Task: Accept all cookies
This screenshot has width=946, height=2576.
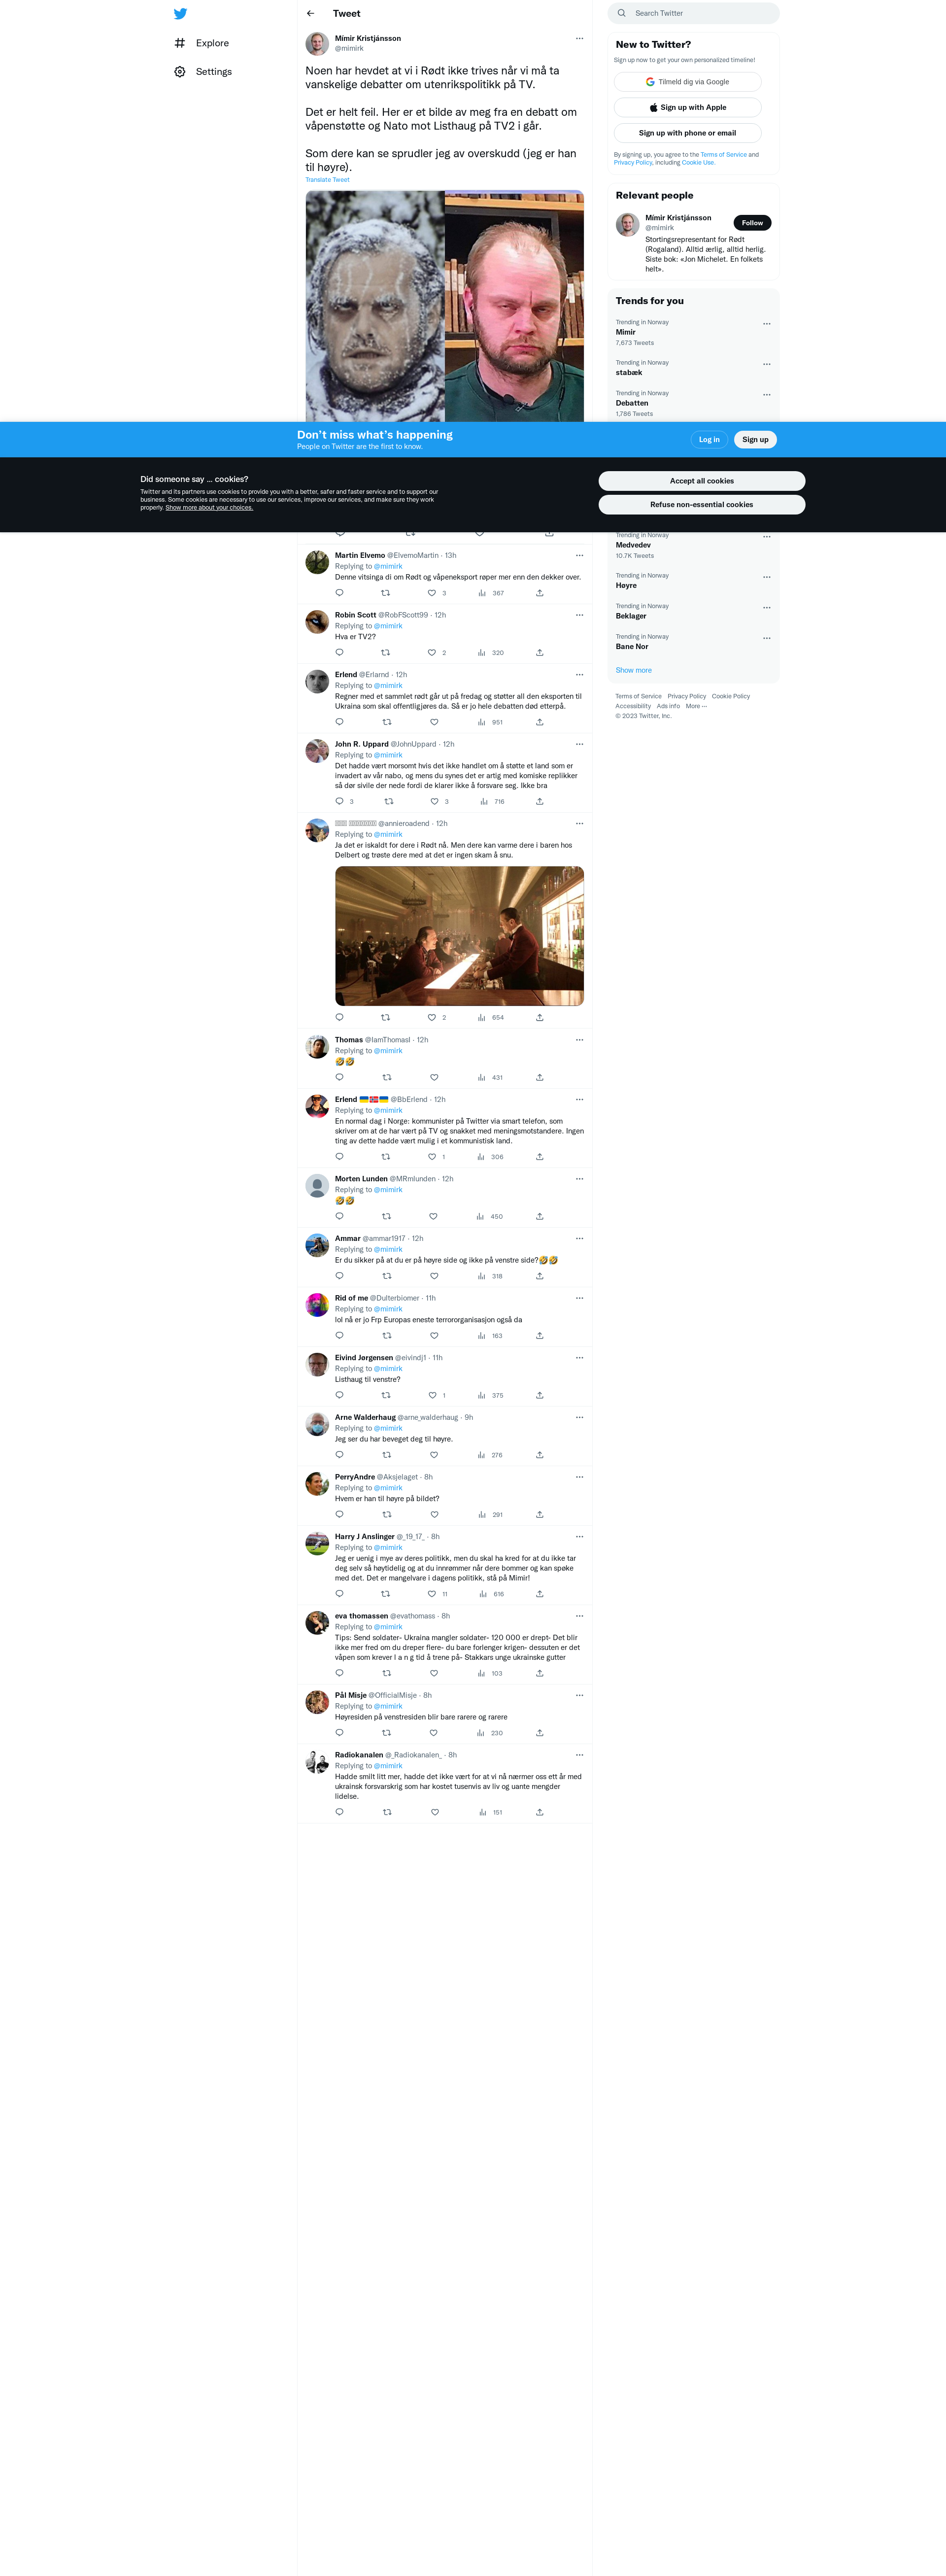Action: [x=702, y=481]
